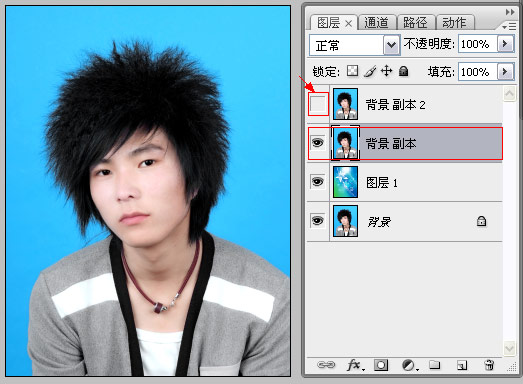This screenshot has width=523, height=384.
Task: Lock all padlock icon
Action: (x=404, y=71)
